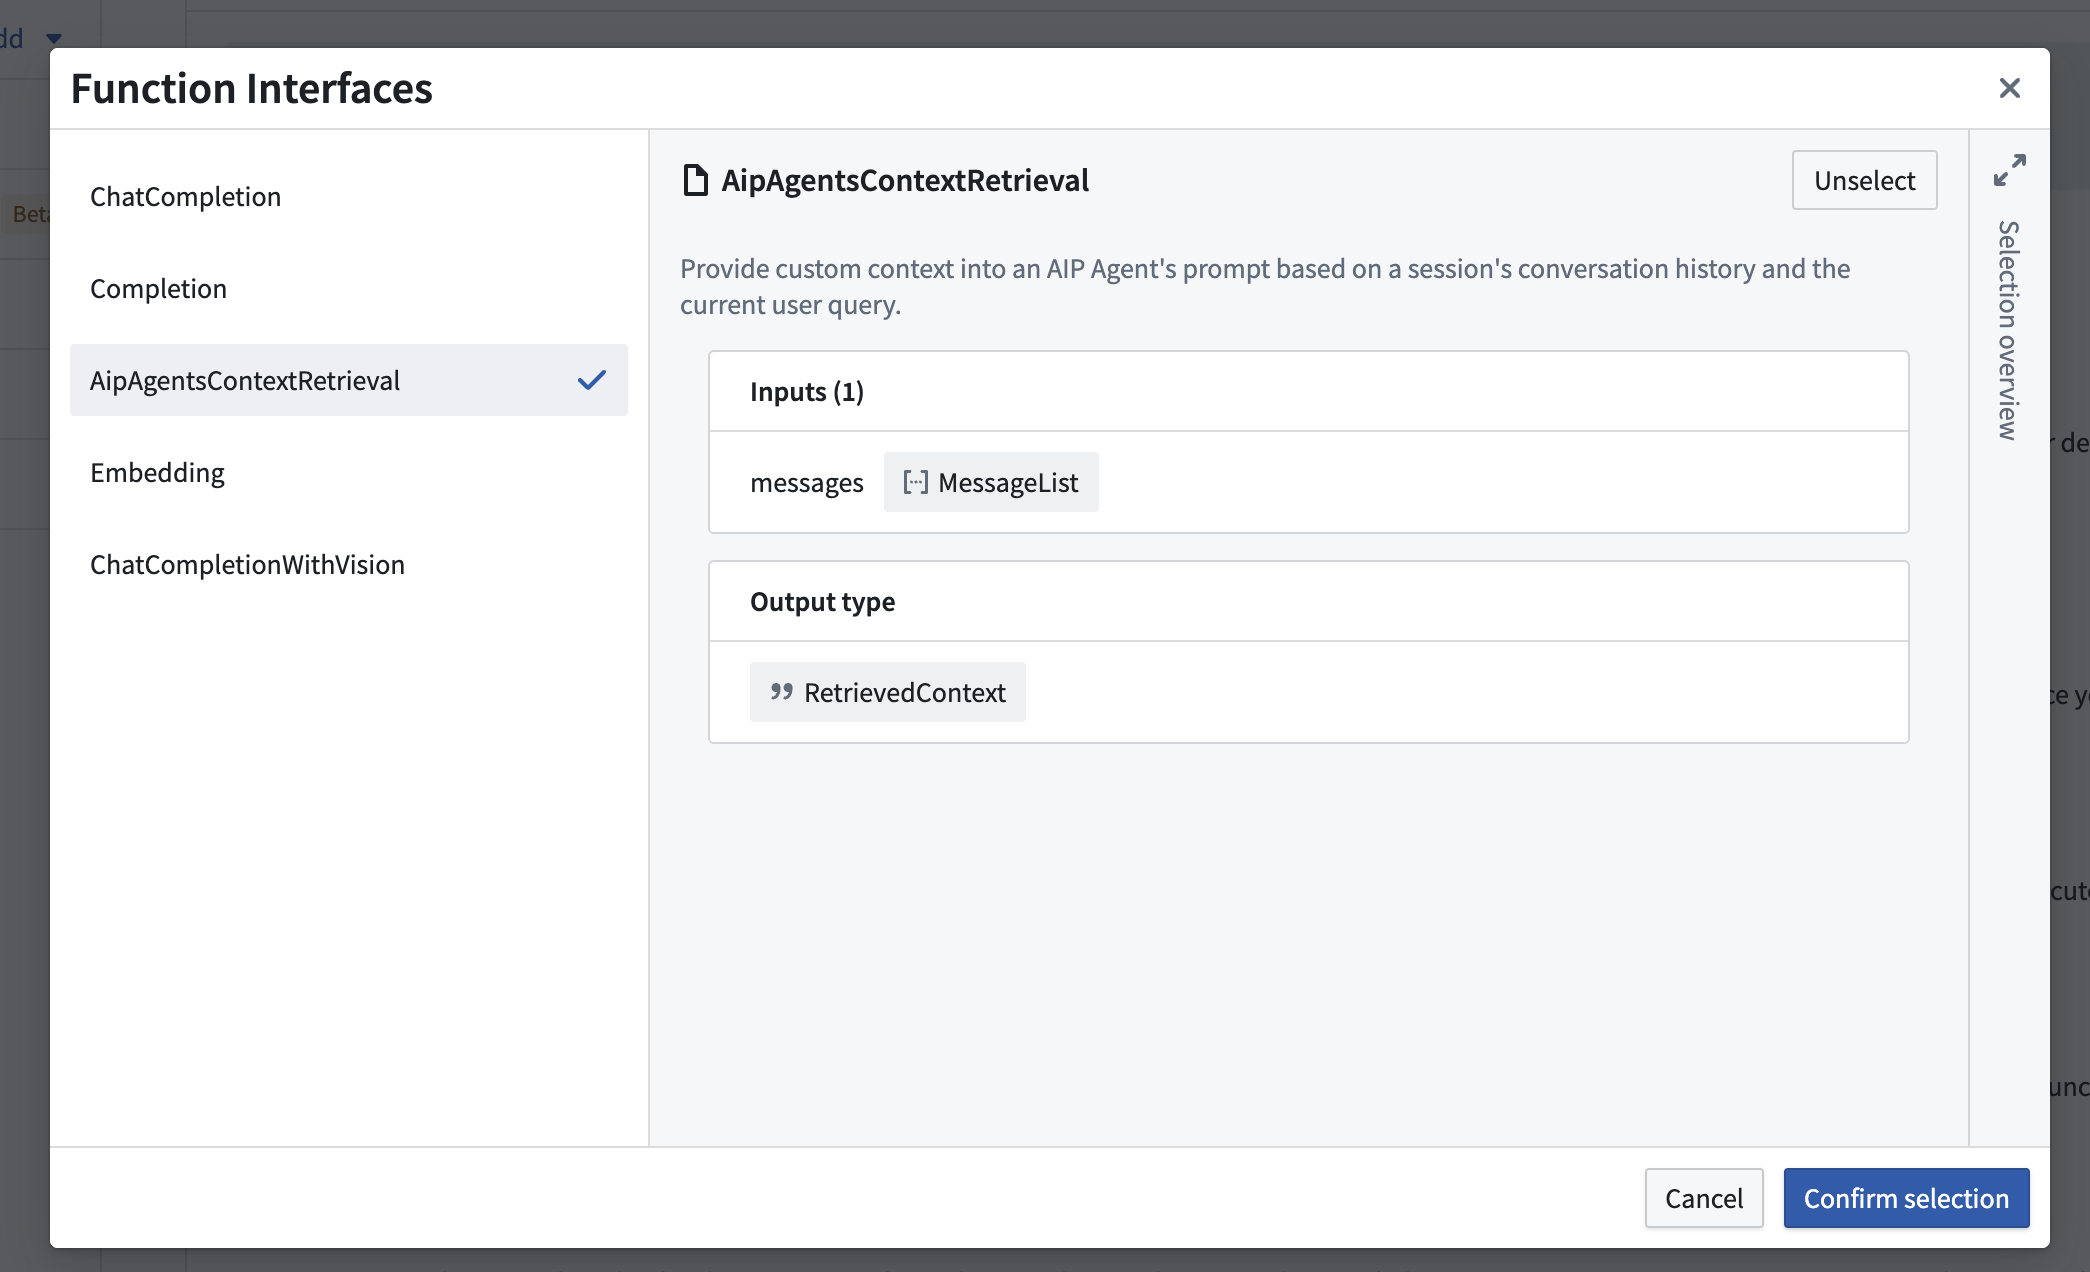Click the Unselect button
Screen dimensions: 2090x1272
[1864, 180]
